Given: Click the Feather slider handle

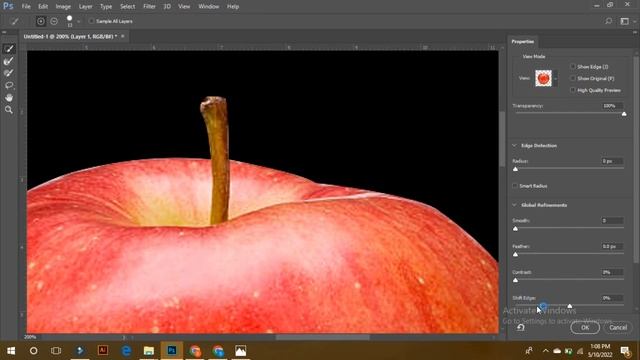Looking at the screenshot, I should click(515, 254).
